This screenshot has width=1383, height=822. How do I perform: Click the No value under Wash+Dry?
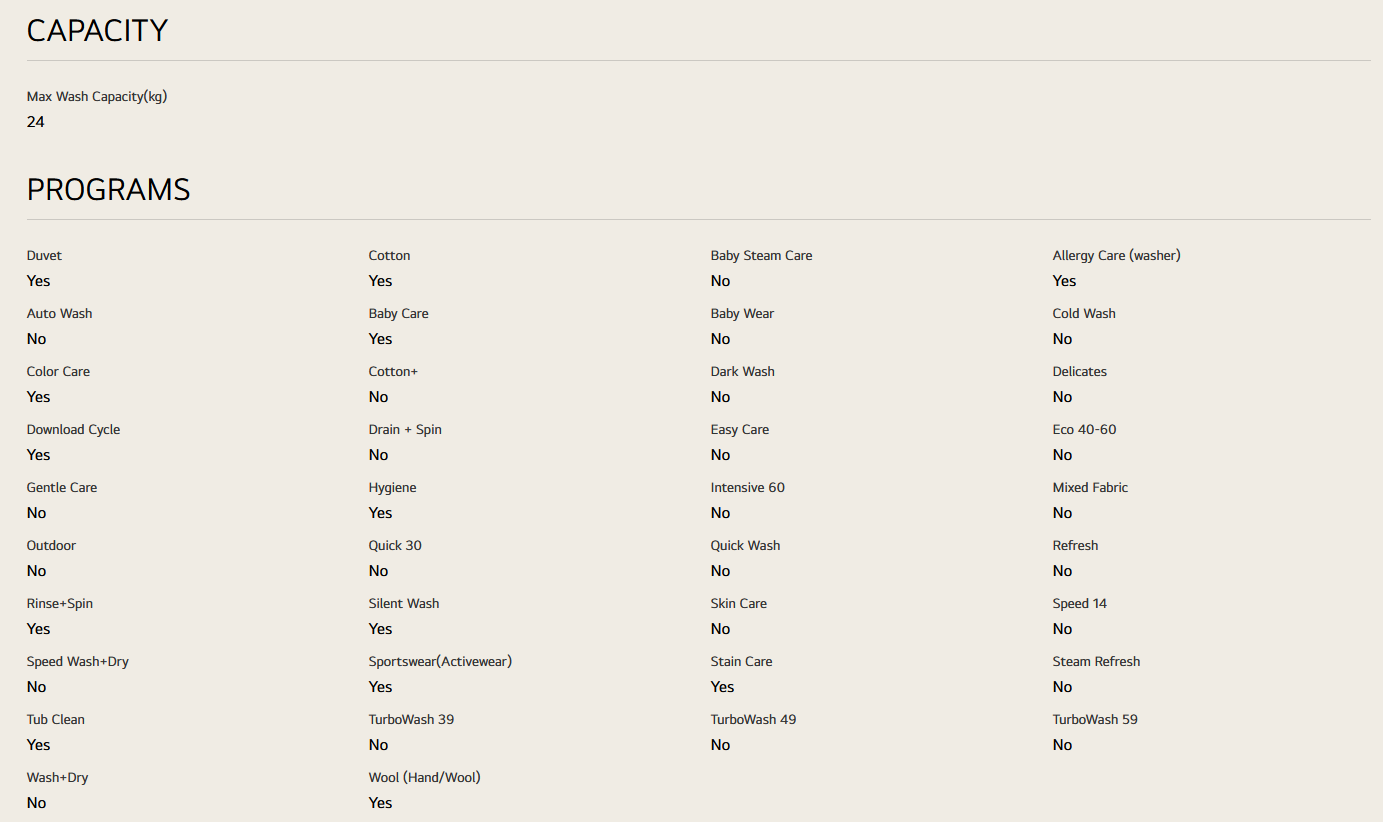point(36,803)
